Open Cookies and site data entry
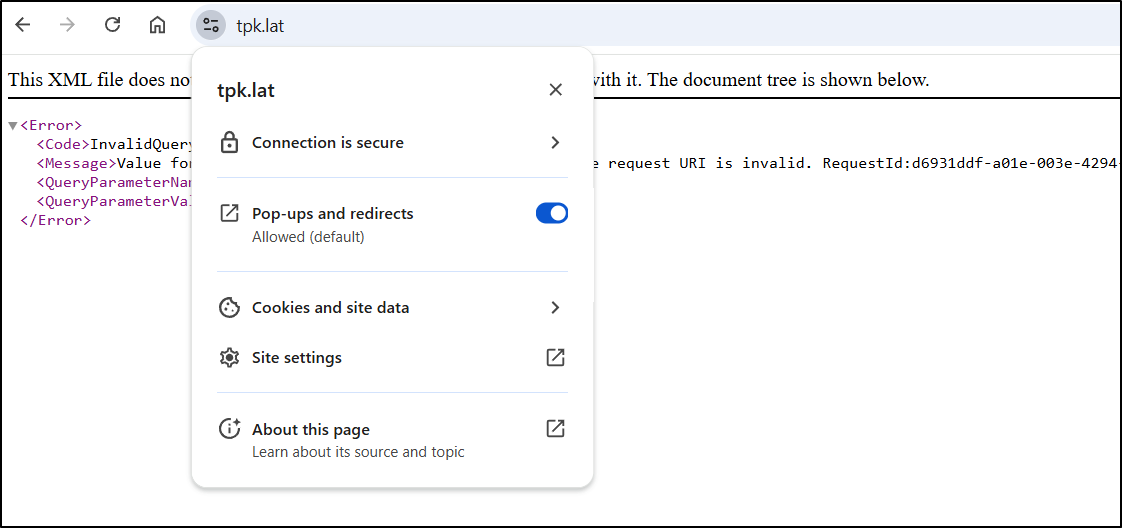This screenshot has height=528, width=1122. click(330, 308)
